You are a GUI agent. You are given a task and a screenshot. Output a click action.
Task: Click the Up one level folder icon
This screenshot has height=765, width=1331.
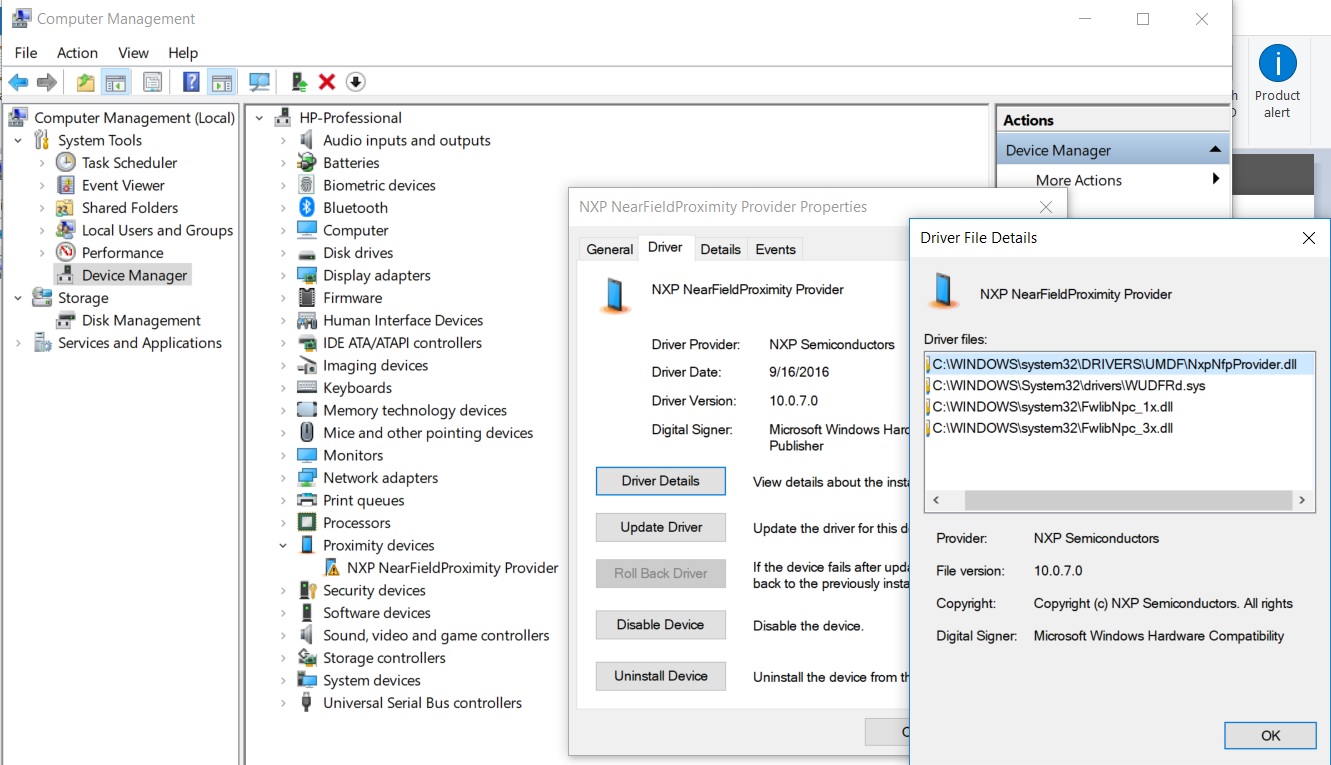[x=86, y=82]
